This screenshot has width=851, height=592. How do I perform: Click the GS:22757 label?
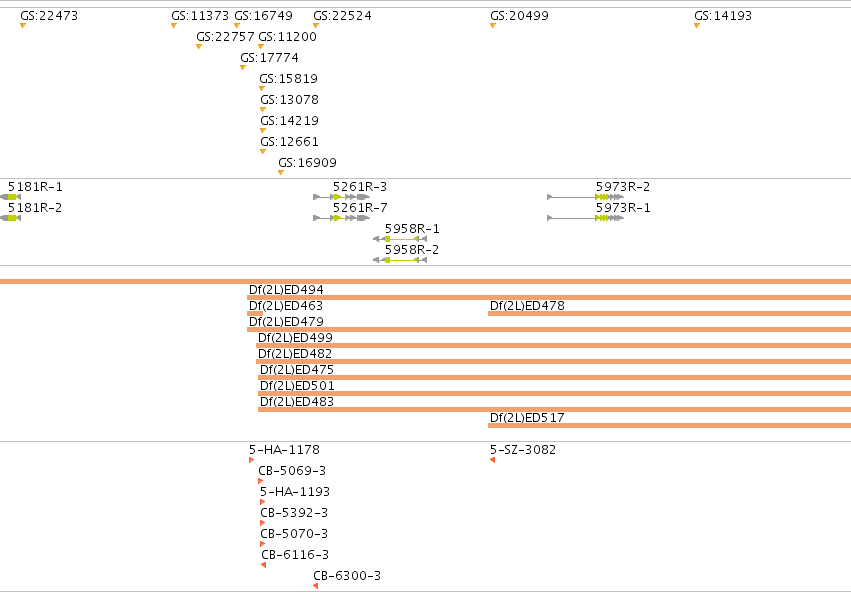click(225, 37)
